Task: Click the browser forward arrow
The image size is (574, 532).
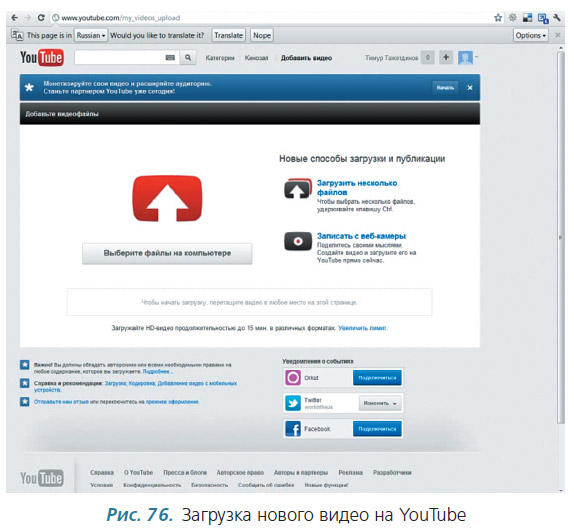Action: (x=28, y=18)
